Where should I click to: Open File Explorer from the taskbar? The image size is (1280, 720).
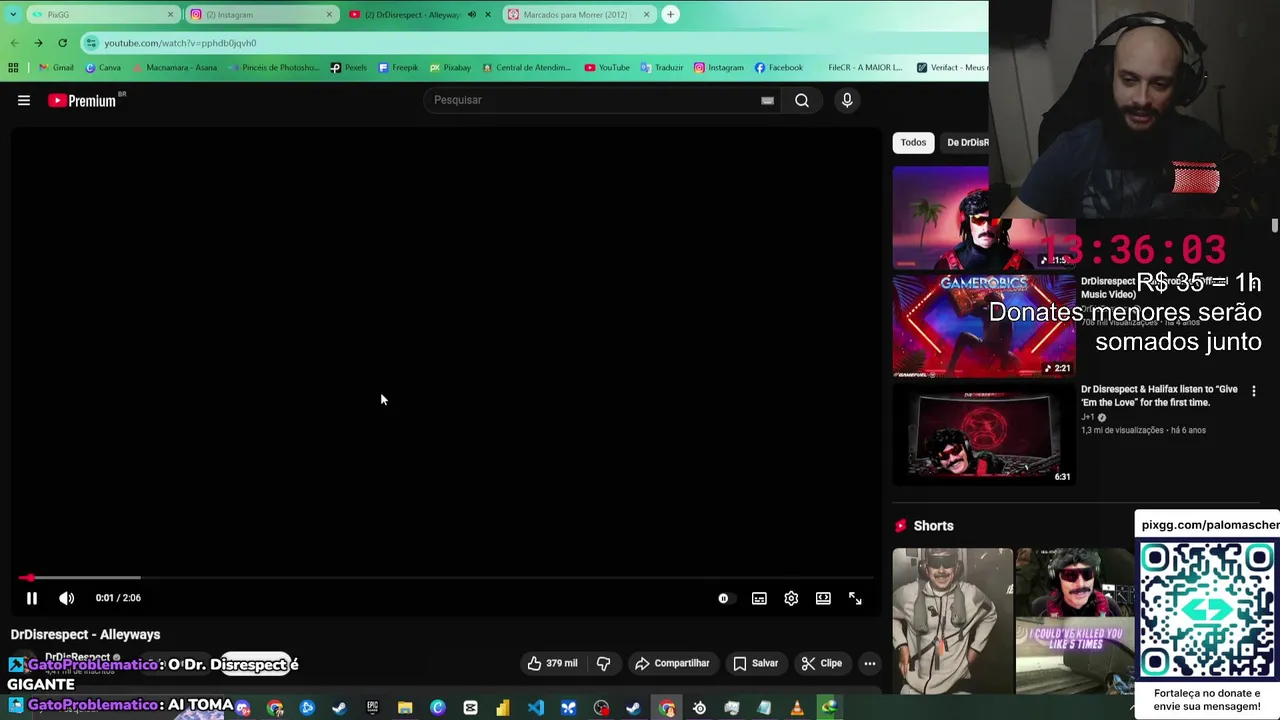405,708
